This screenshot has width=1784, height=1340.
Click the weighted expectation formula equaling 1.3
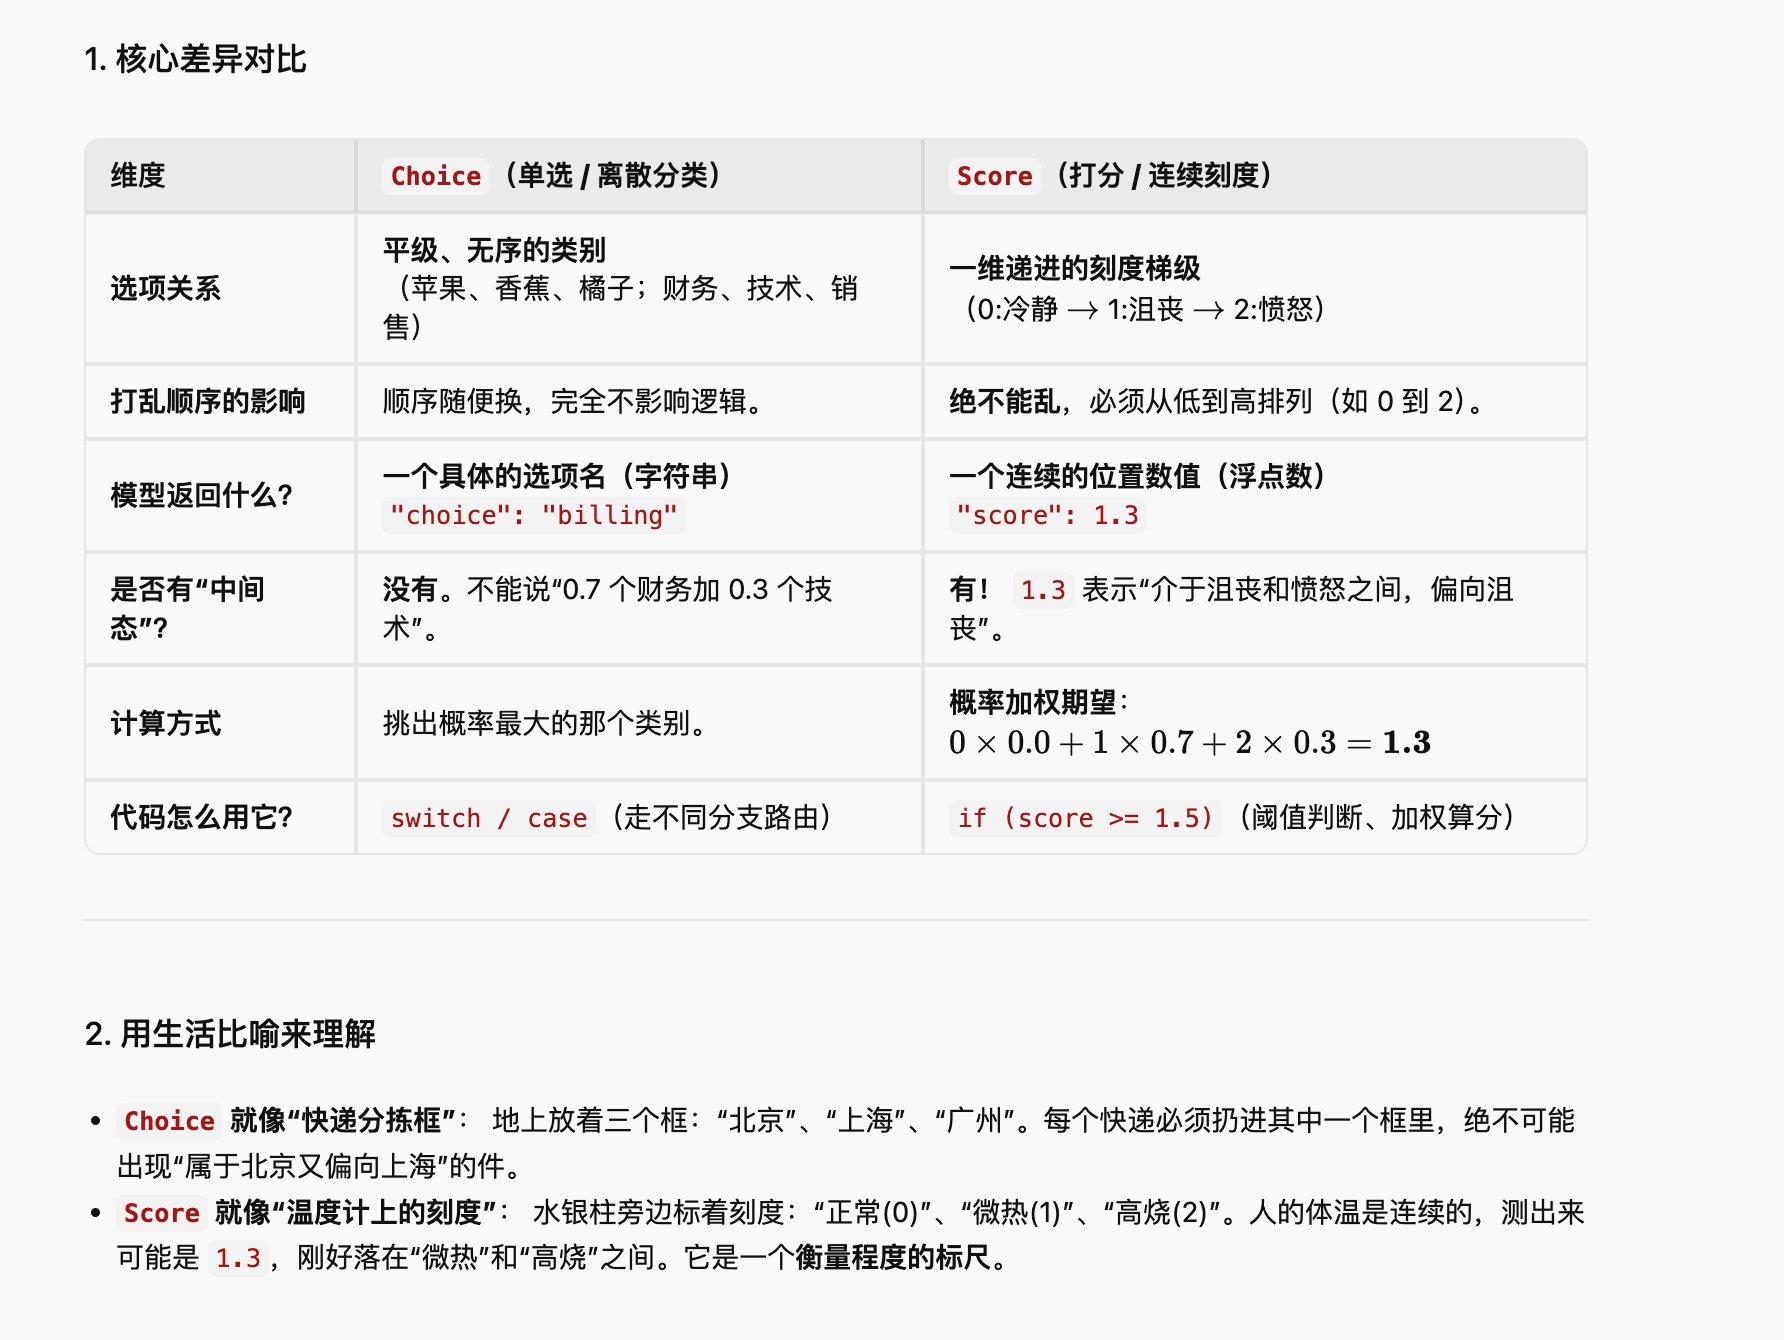(1190, 743)
